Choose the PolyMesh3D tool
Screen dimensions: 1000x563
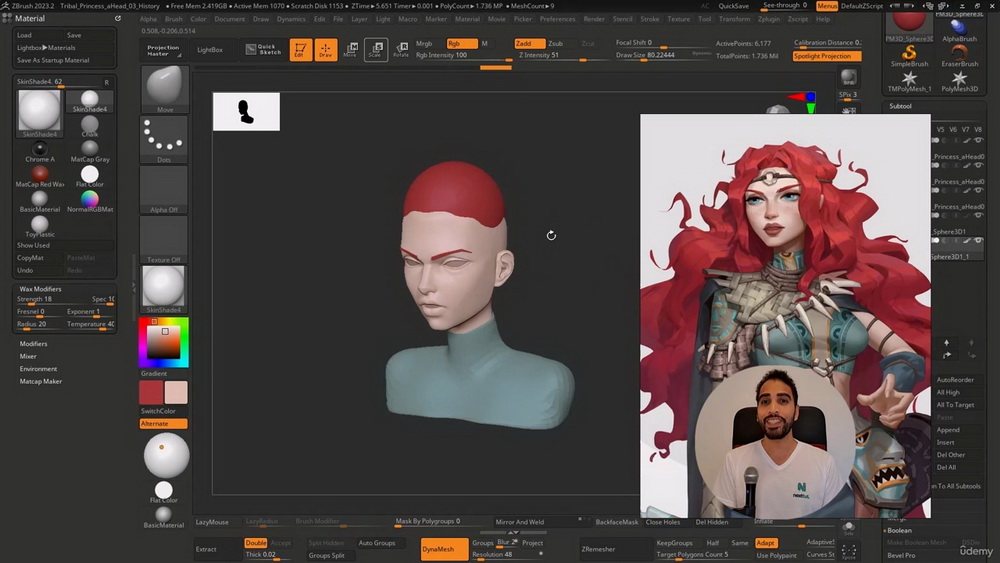click(x=959, y=81)
